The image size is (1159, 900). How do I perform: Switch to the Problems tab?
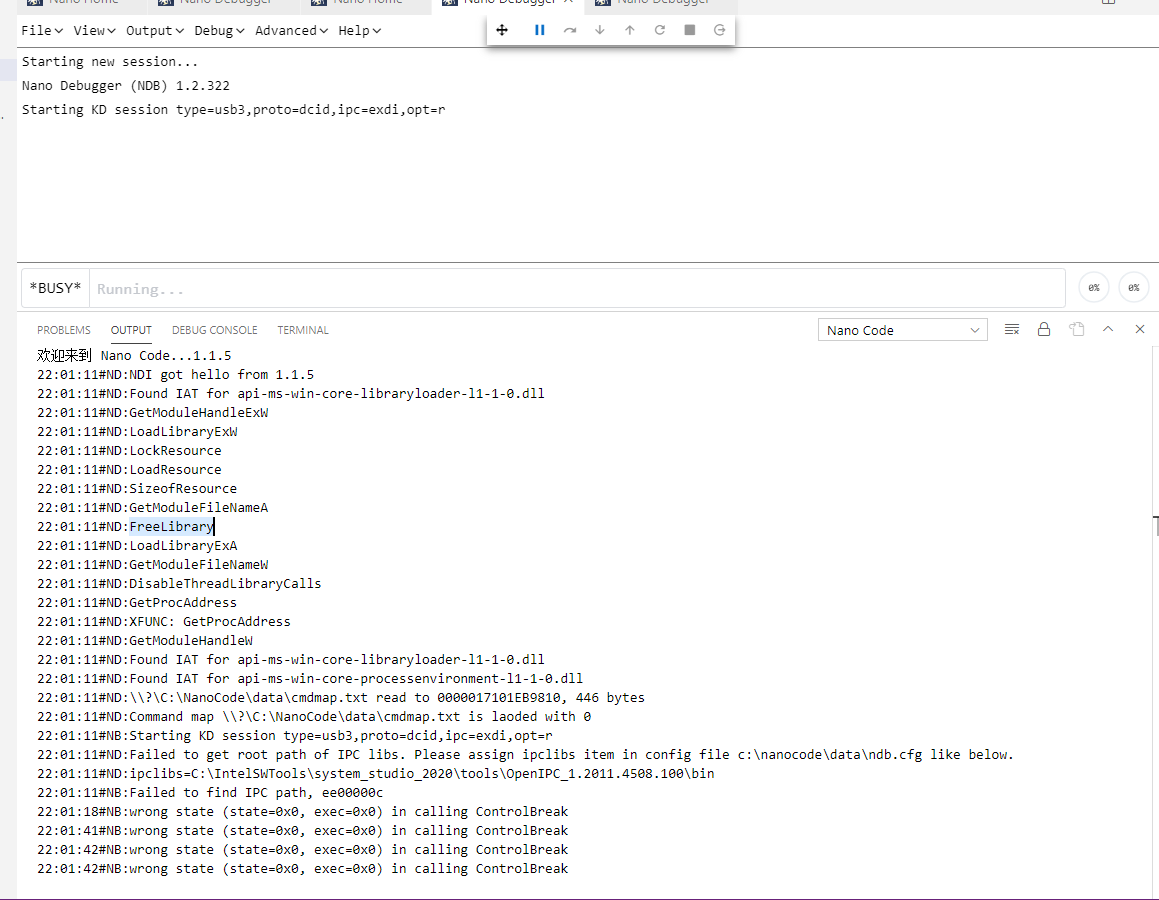pos(64,330)
